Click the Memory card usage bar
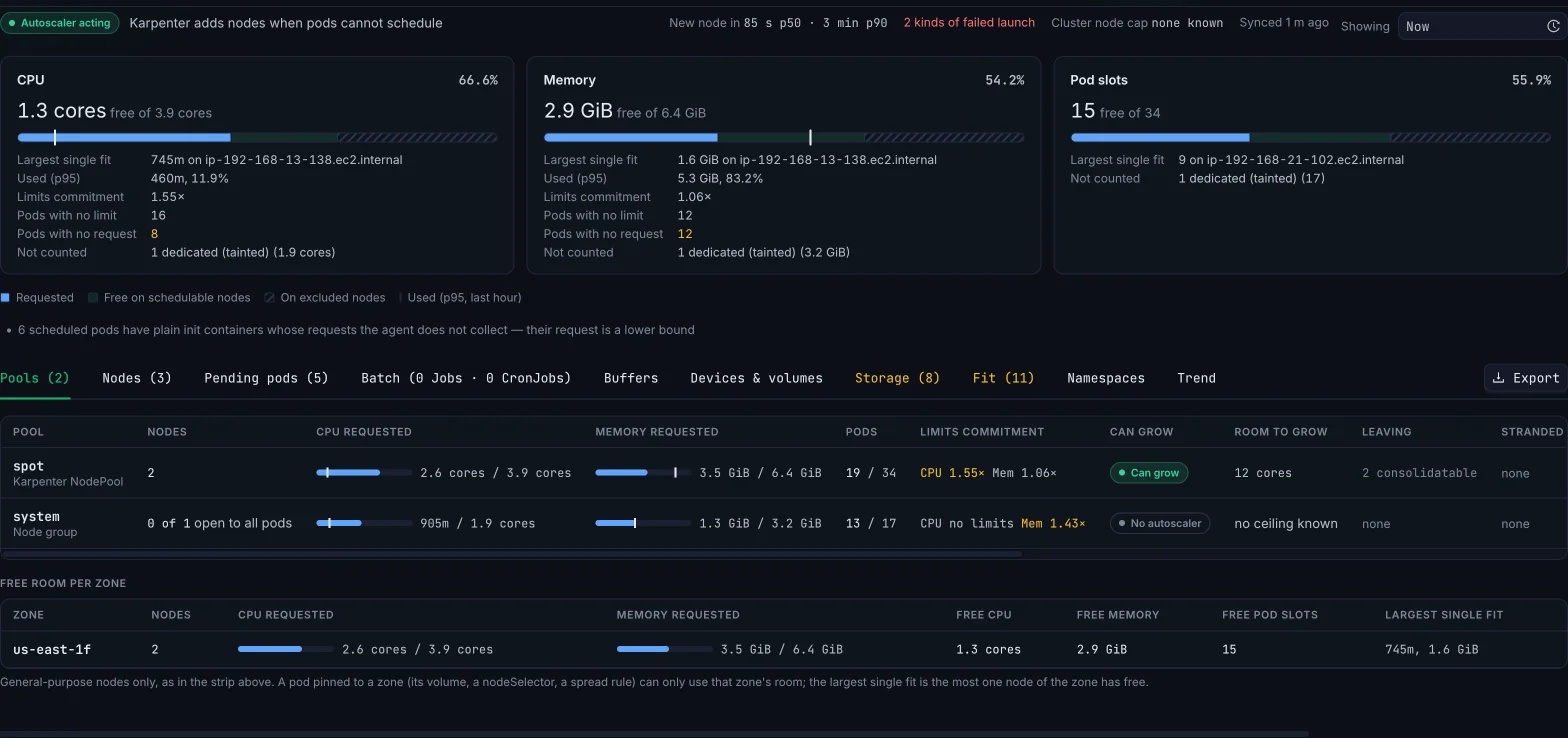The image size is (1568, 738). tap(783, 137)
